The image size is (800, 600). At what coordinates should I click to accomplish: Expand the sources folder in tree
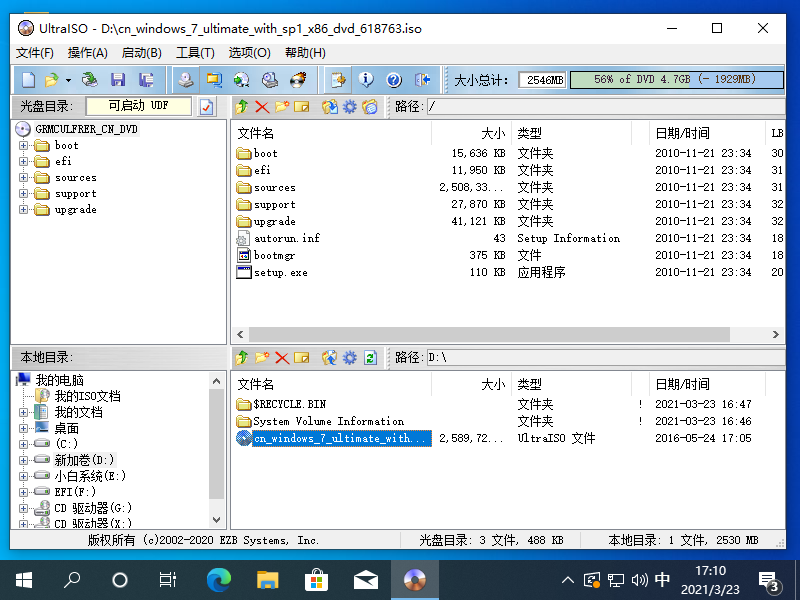pyautogui.click(x=24, y=178)
